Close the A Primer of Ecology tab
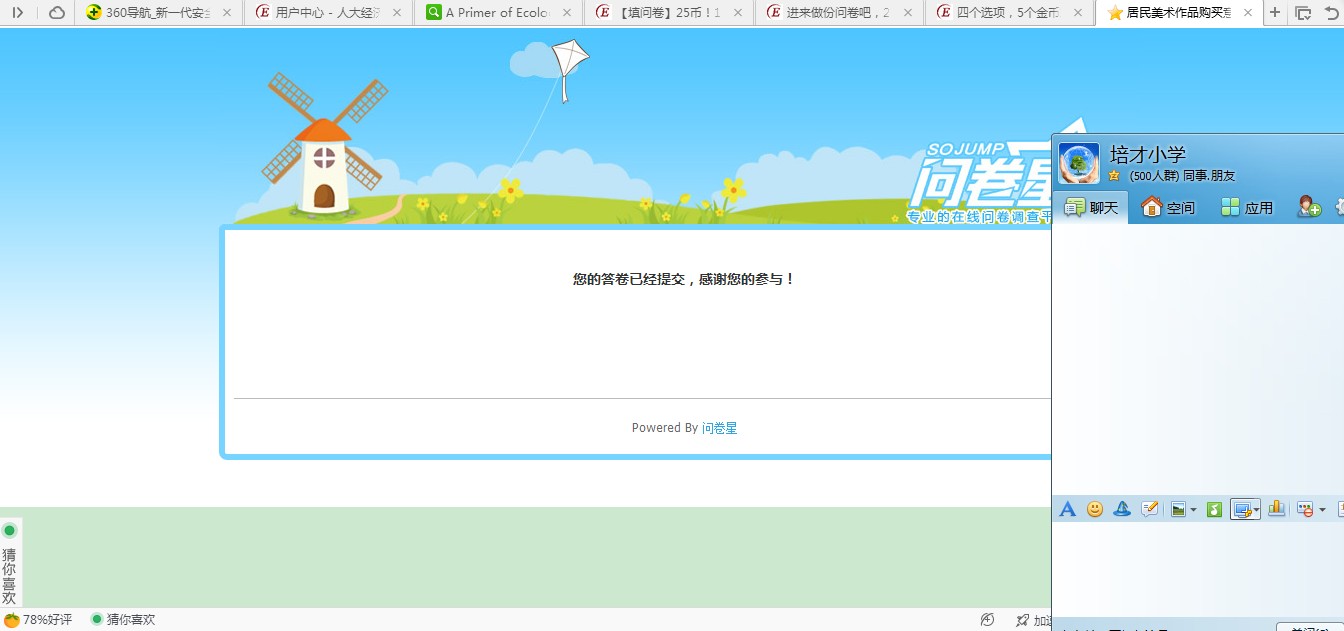This screenshot has width=1344, height=631. 567,13
